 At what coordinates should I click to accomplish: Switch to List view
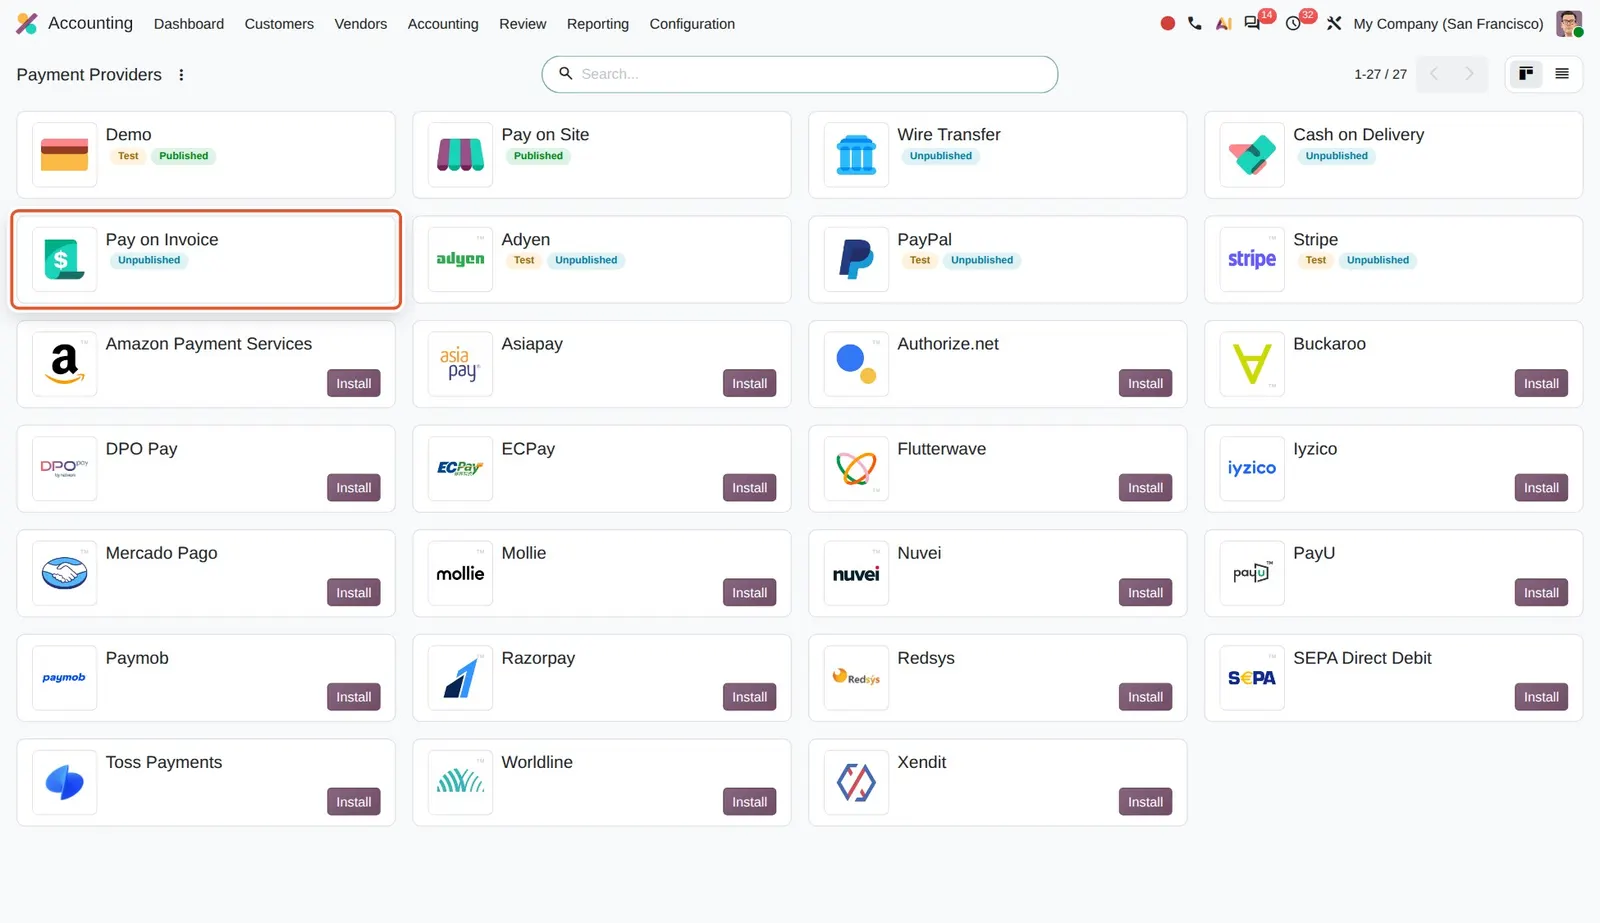[1562, 74]
